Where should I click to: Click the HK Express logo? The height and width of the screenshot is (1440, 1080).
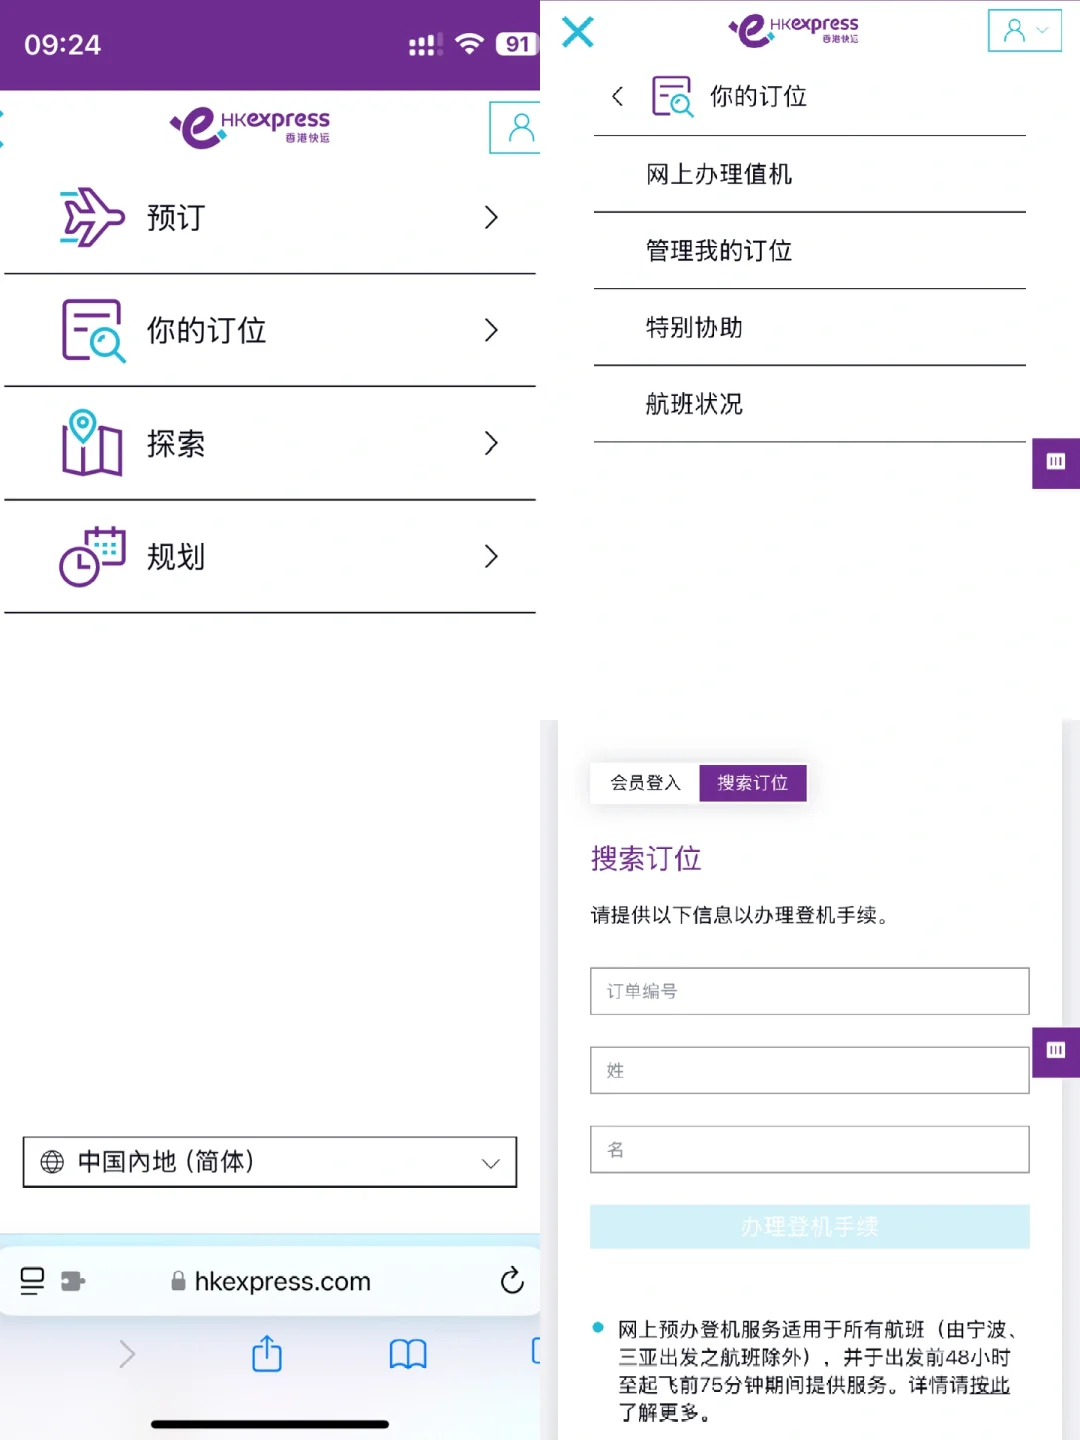[x=248, y=126]
